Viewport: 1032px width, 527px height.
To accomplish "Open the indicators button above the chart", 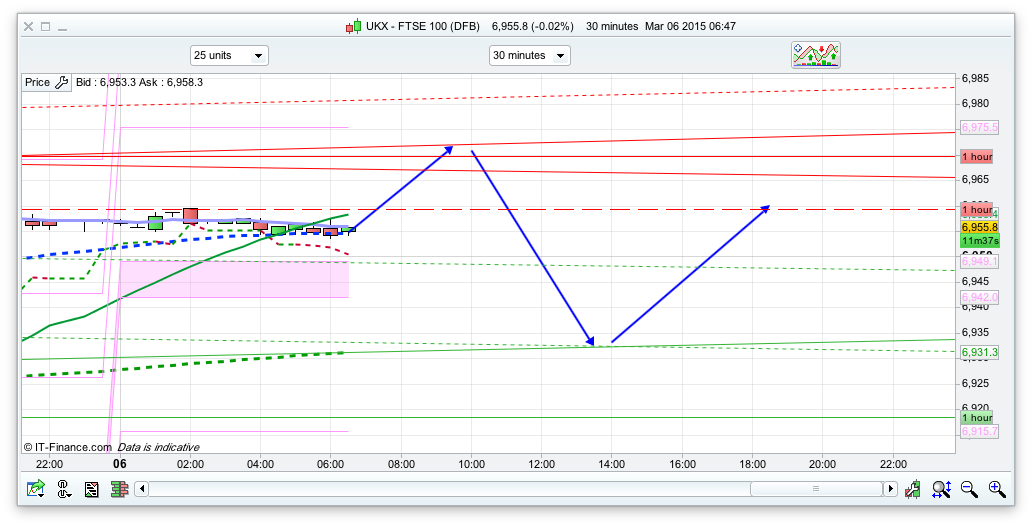I will point(816,55).
